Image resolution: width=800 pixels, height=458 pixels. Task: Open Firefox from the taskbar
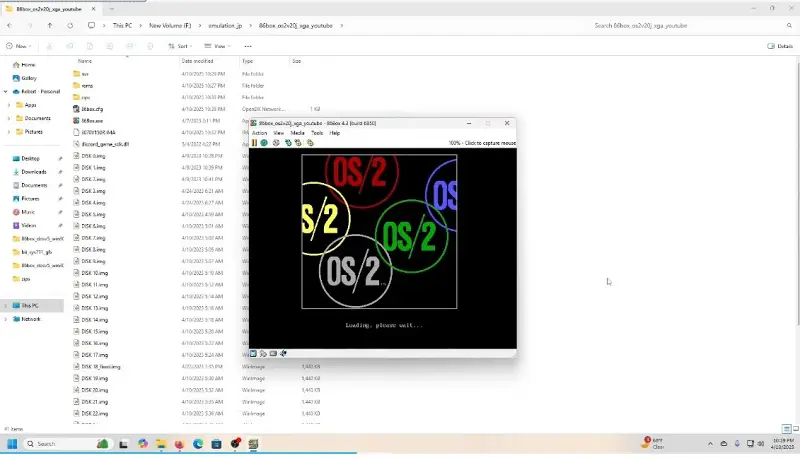tap(179, 444)
